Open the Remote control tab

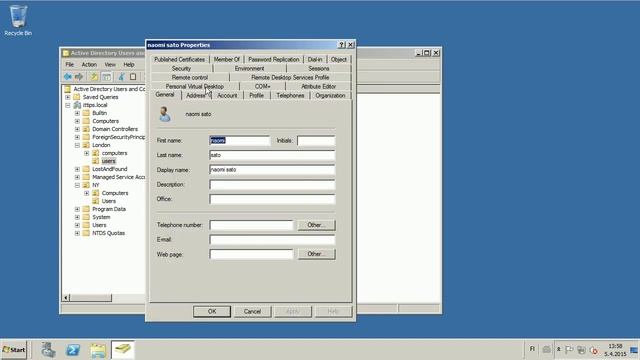tap(190, 78)
